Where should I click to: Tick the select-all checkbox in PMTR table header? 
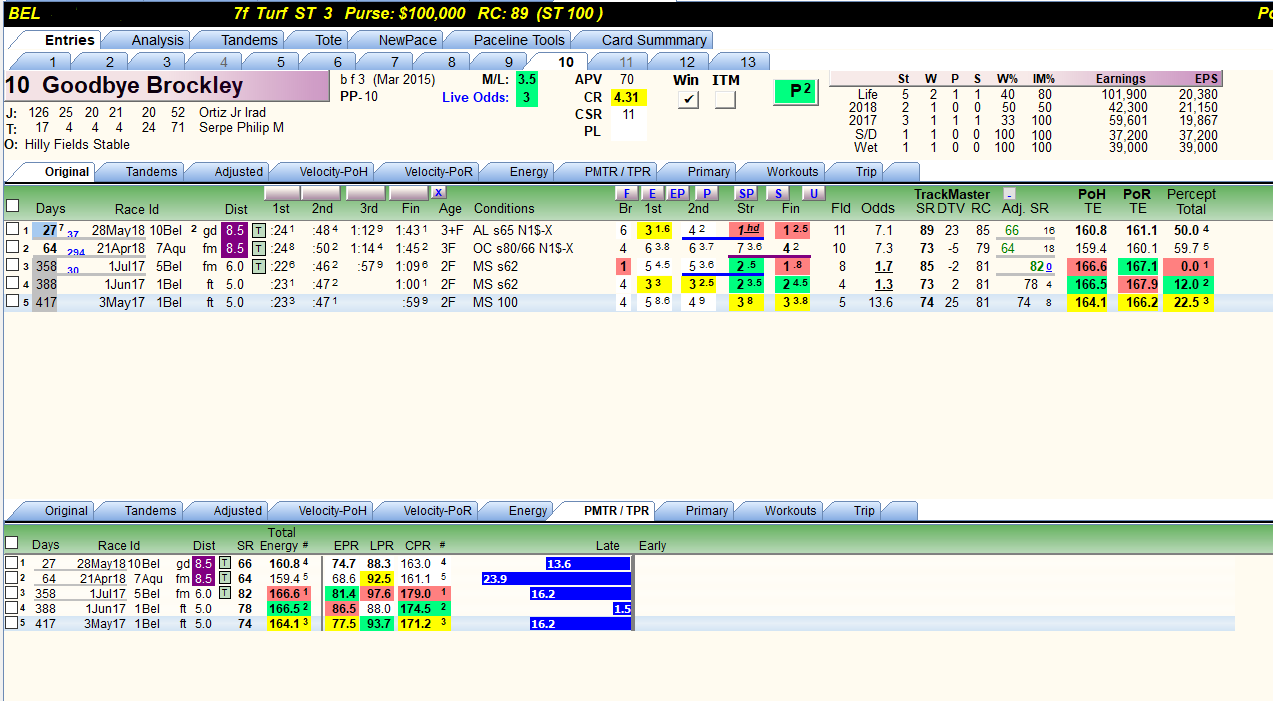(x=11, y=543)
